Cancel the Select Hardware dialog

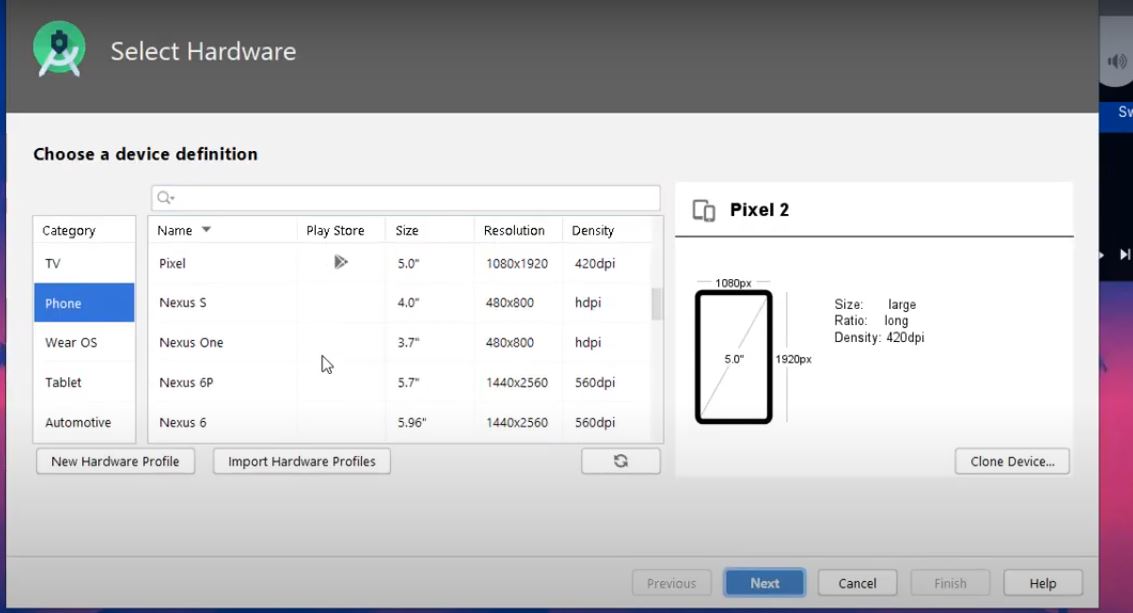click(x=857, y=583)
